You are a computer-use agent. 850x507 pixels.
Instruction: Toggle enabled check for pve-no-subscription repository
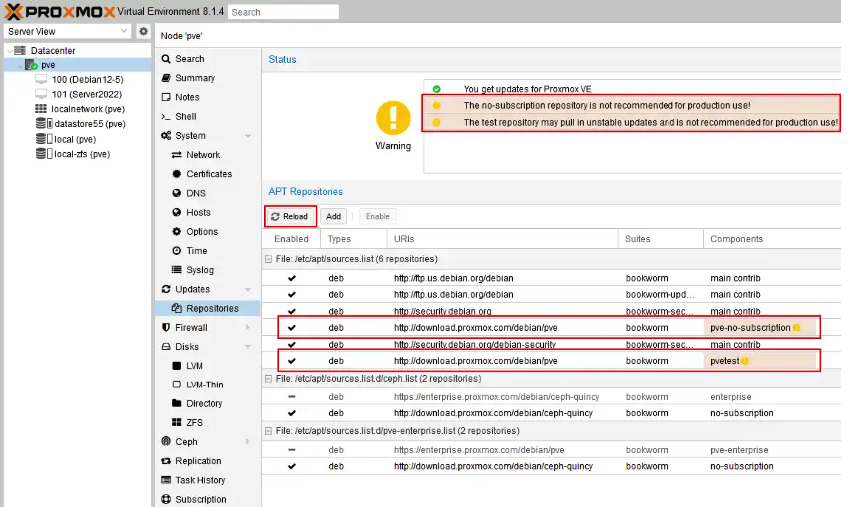[292, 328]
